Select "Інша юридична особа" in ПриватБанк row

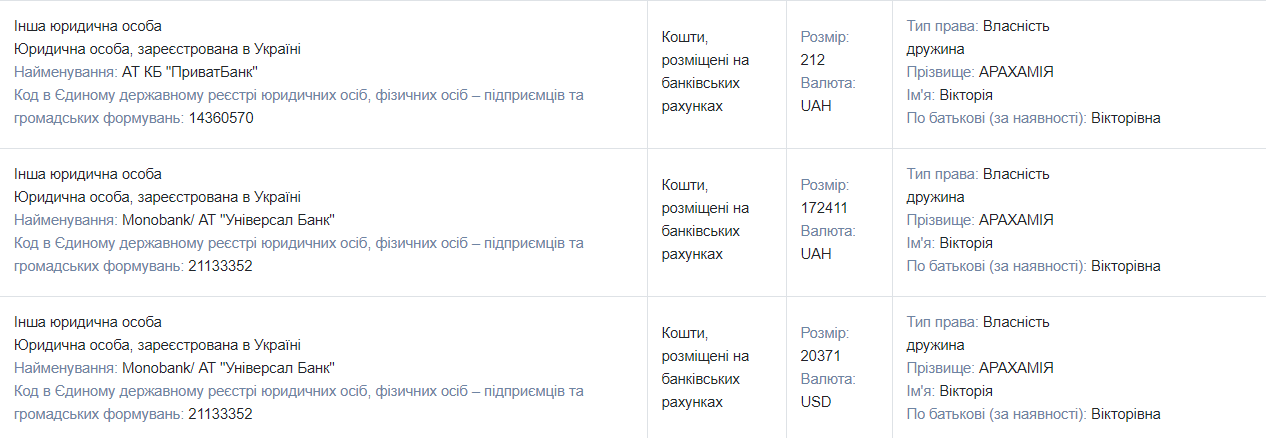click(87, 26)
